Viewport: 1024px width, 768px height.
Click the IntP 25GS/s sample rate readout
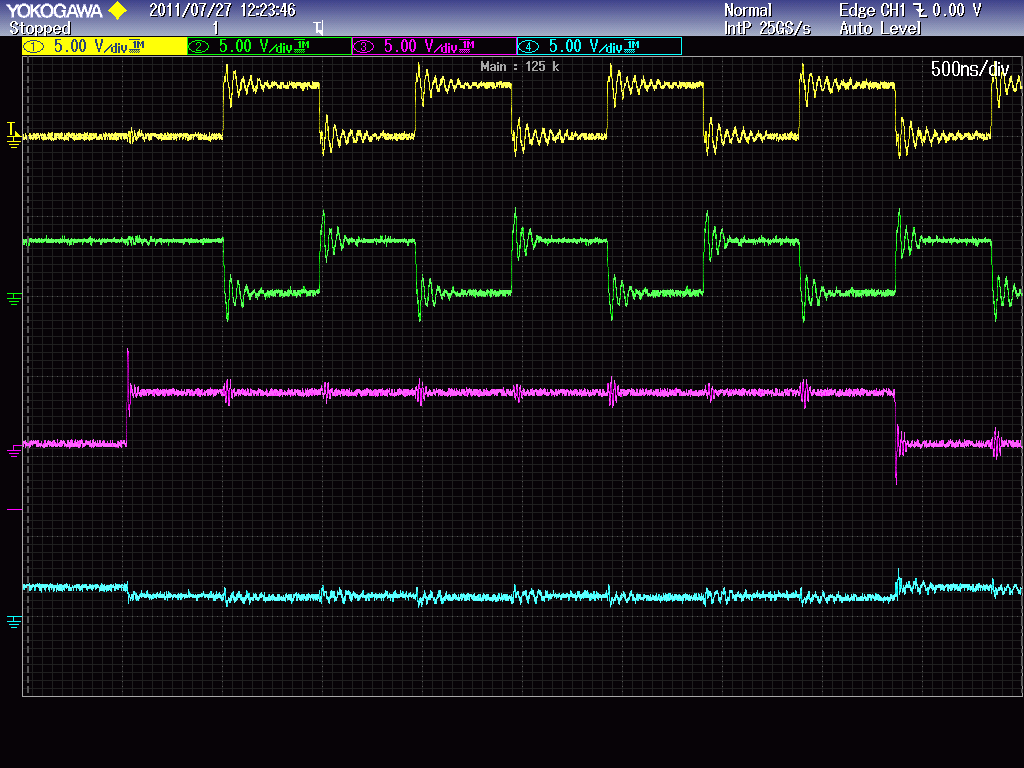point(767,28)
